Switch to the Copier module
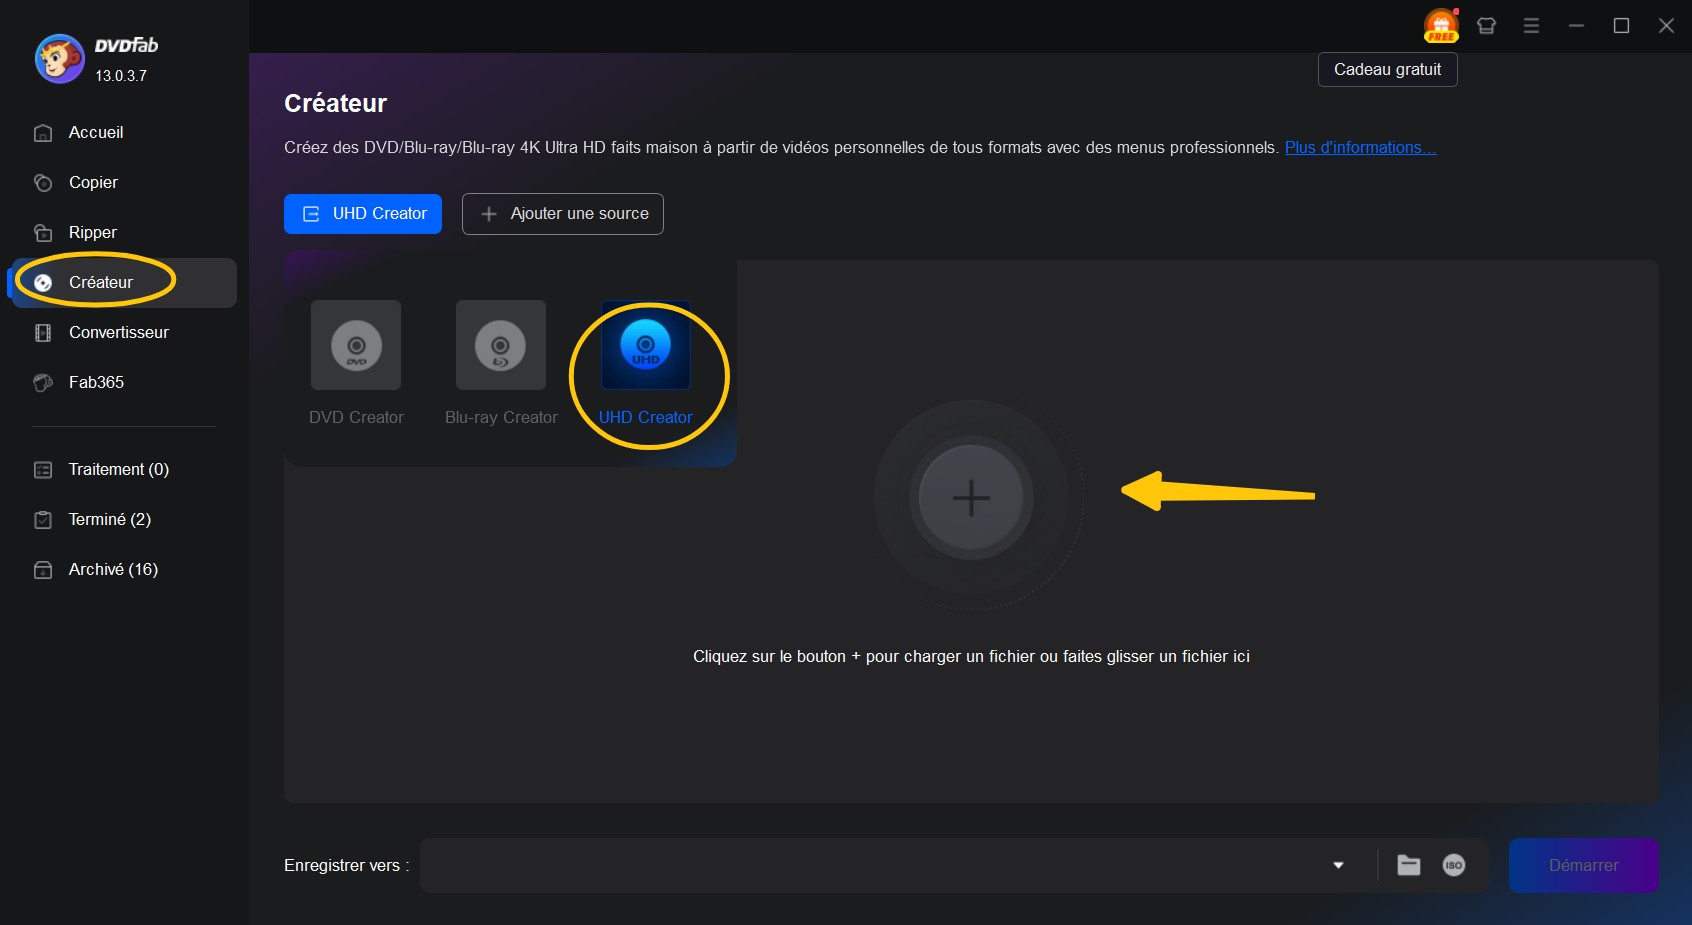Viewport: 1692px width, 925px height. pos(93,182)
